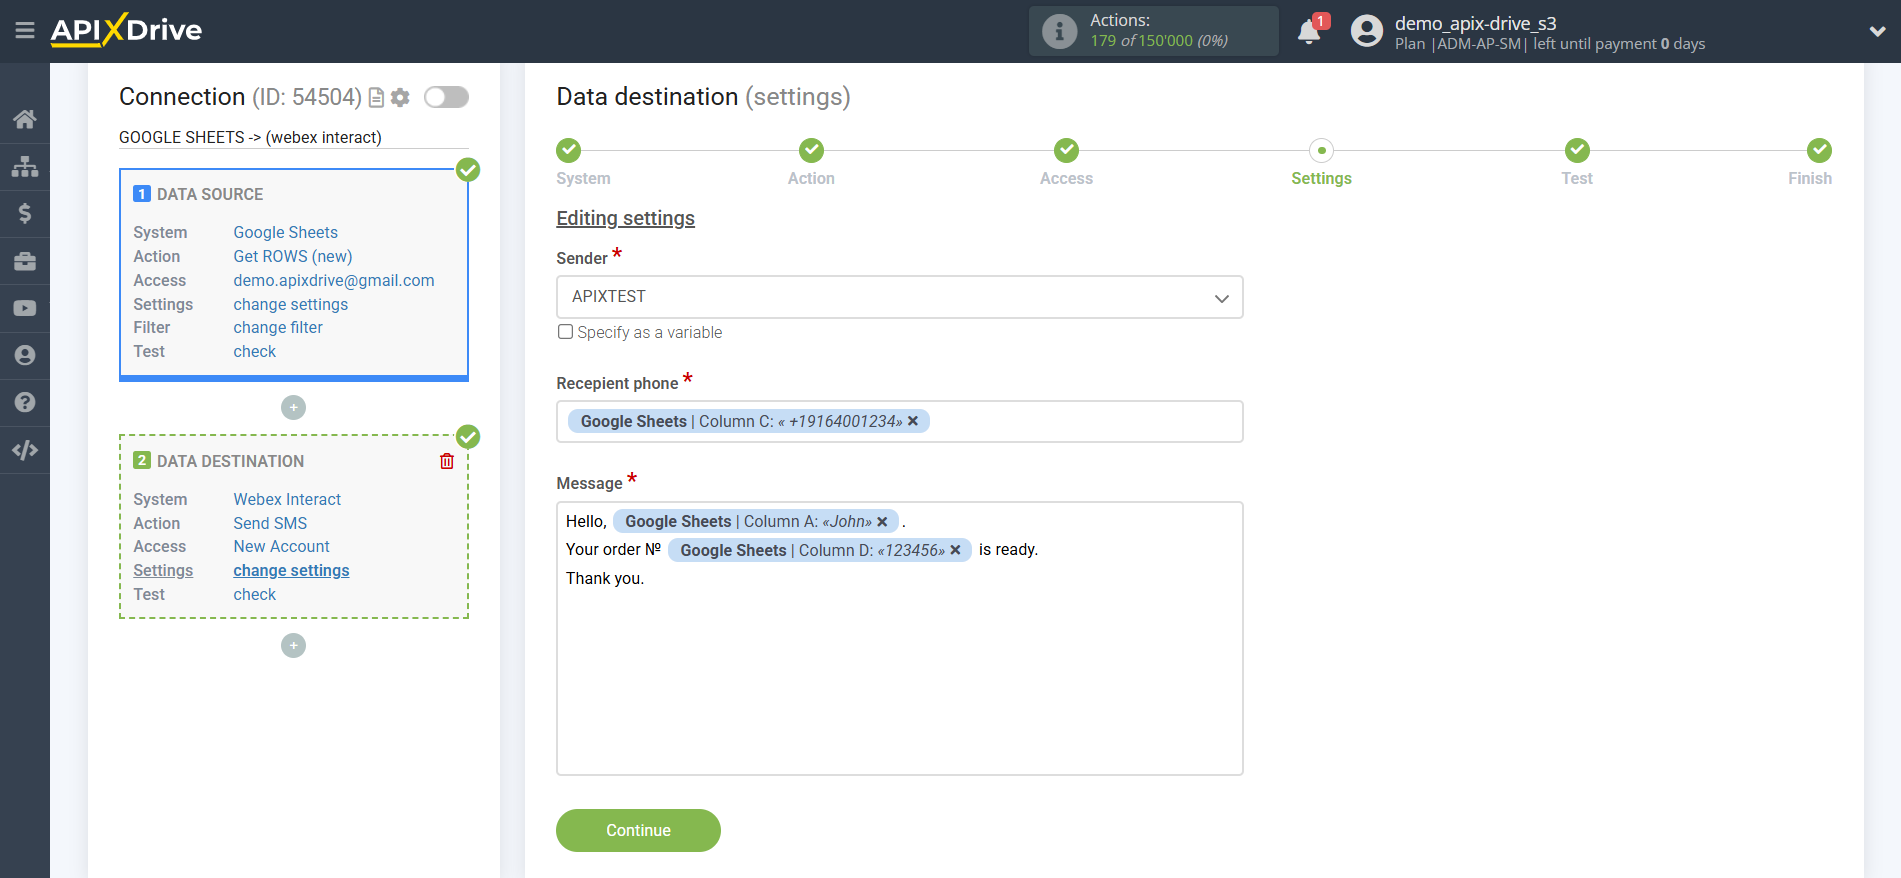Viewport: 1901px width, 878px height.
Task: Expand the account menu chevron
Action: click(1877, 31)
